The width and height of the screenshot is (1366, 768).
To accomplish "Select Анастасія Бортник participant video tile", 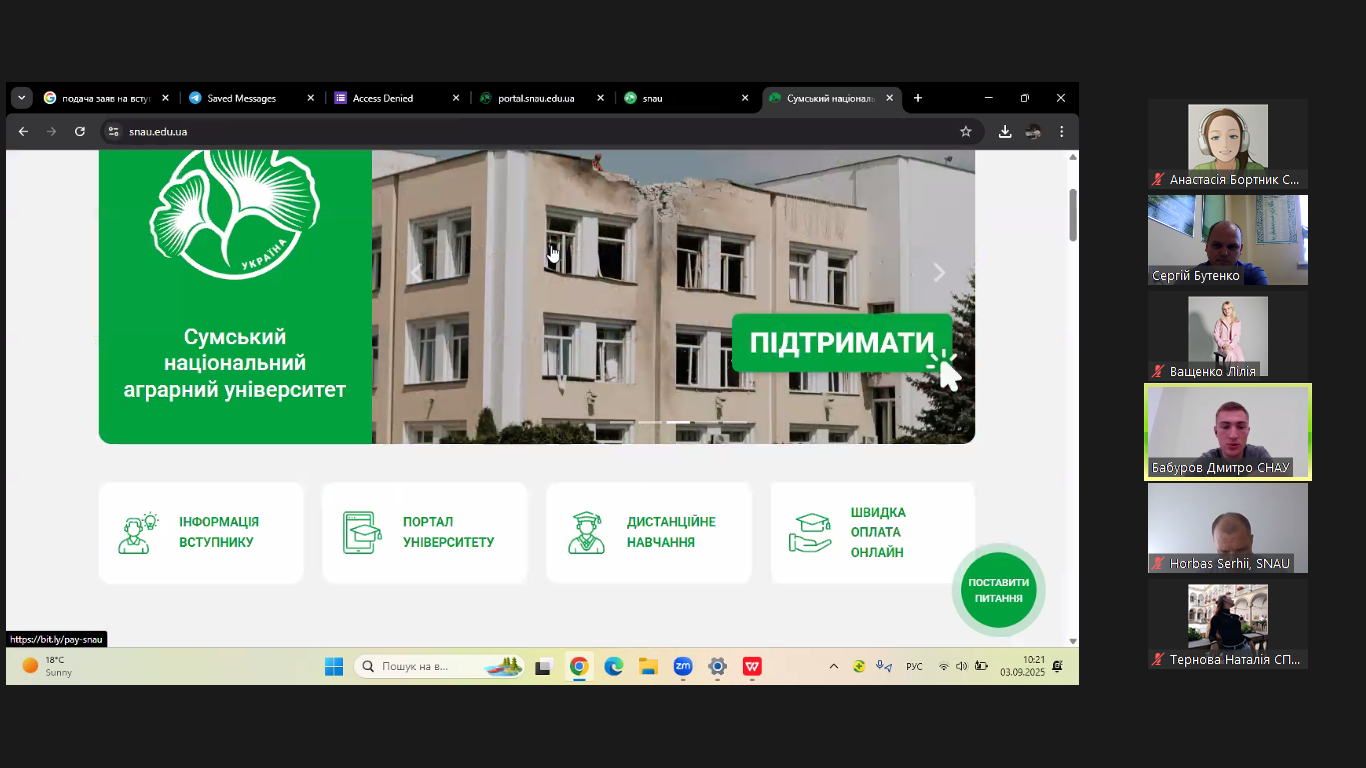I will point(1228,144).
